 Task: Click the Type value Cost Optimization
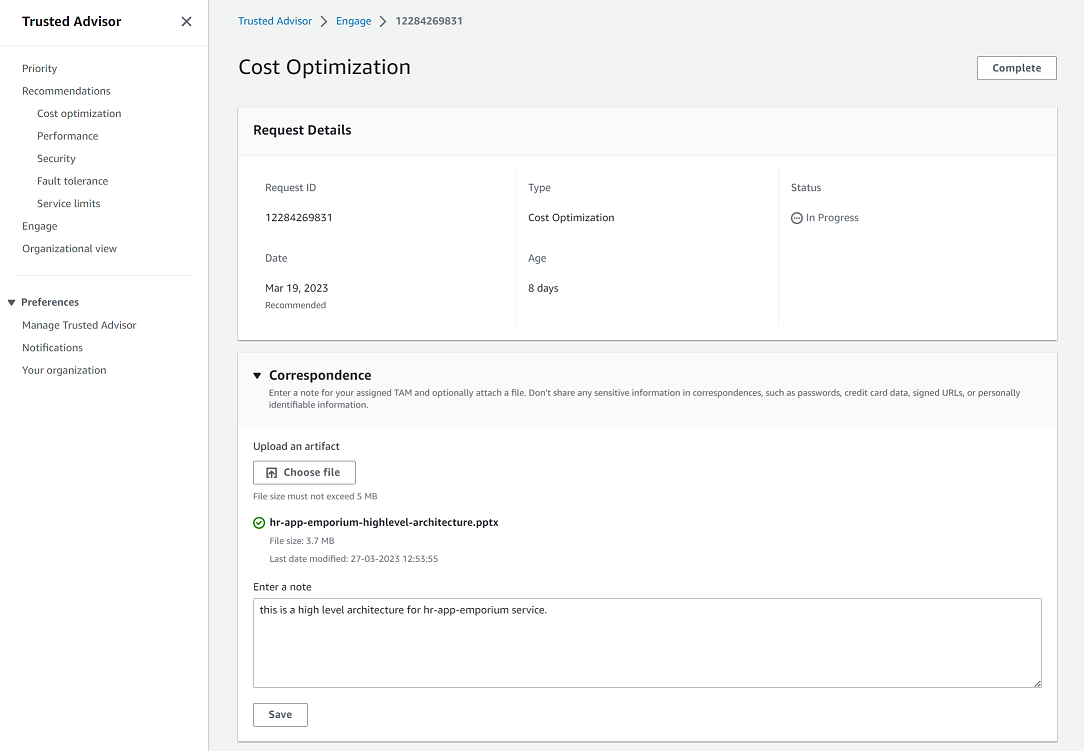tap(571, 217)
